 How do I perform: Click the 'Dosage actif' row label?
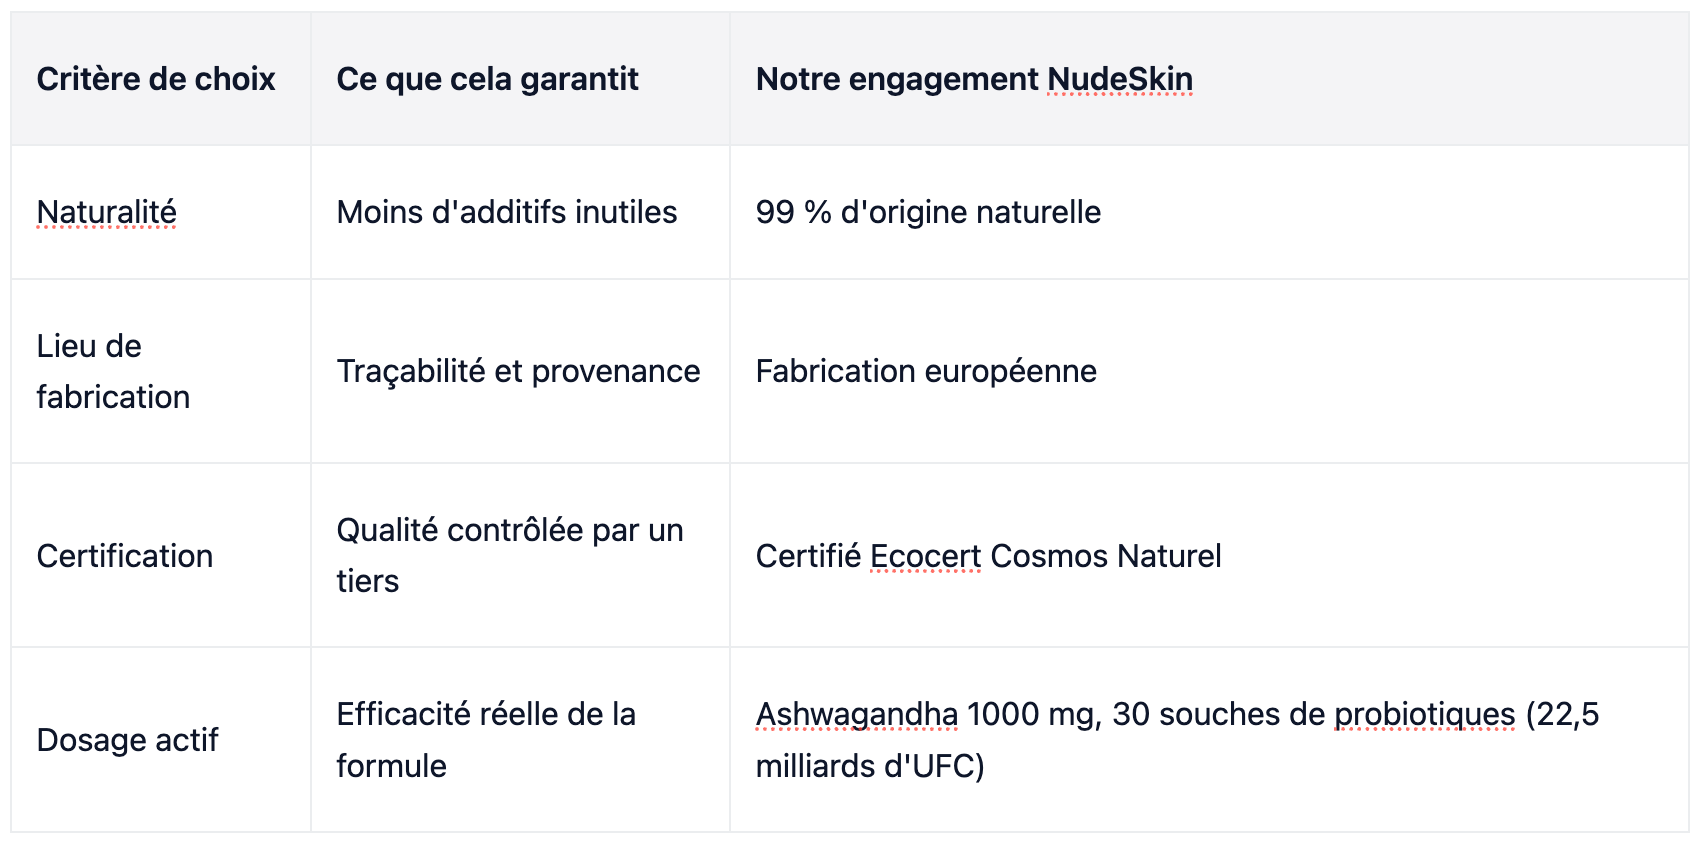tap(128, 740)
